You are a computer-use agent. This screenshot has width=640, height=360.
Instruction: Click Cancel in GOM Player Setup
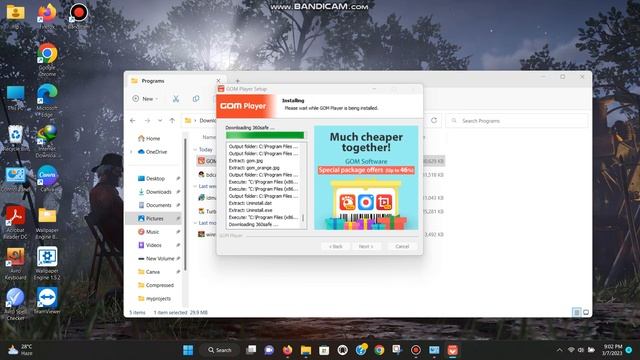click(x=402, y=246)
